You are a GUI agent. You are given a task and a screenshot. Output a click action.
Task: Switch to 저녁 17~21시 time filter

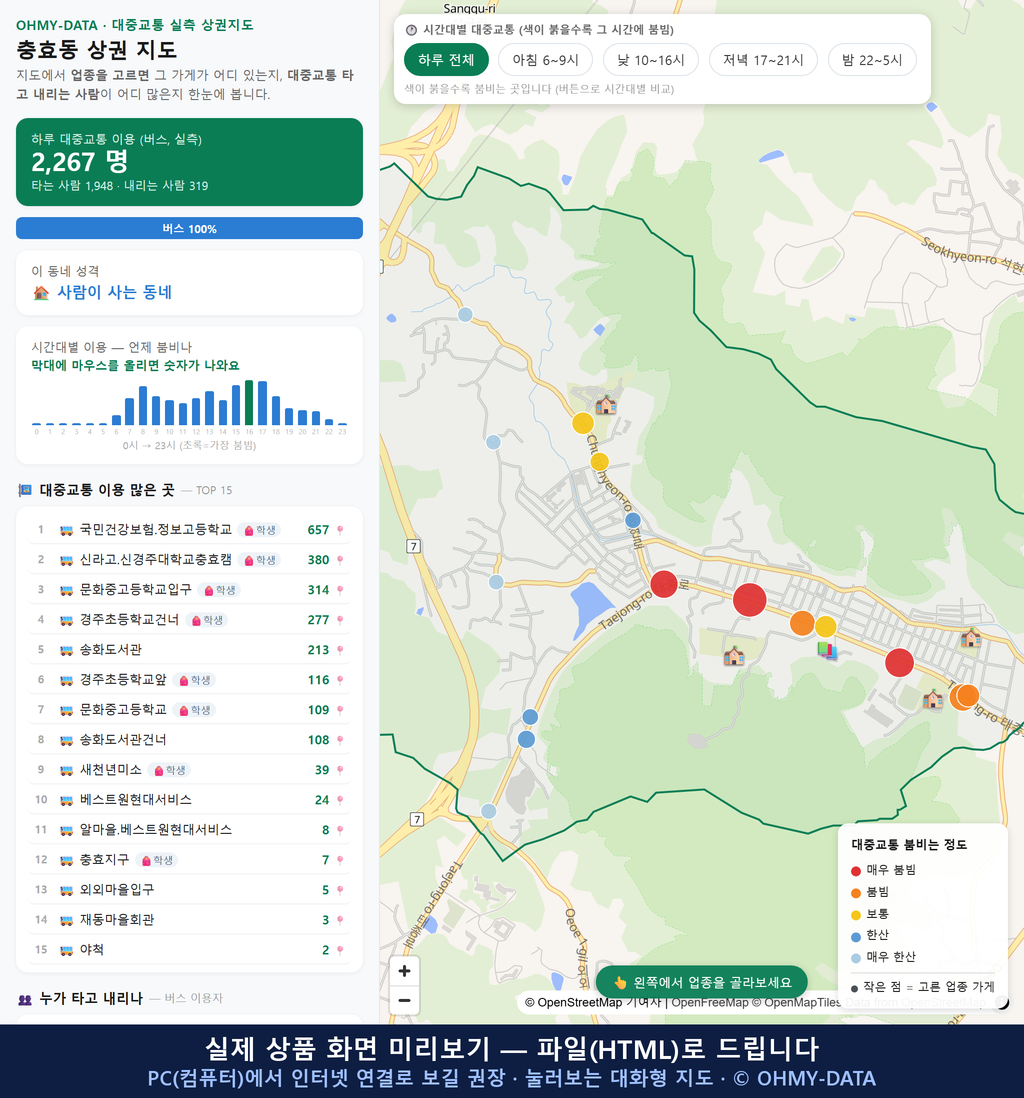763,60
